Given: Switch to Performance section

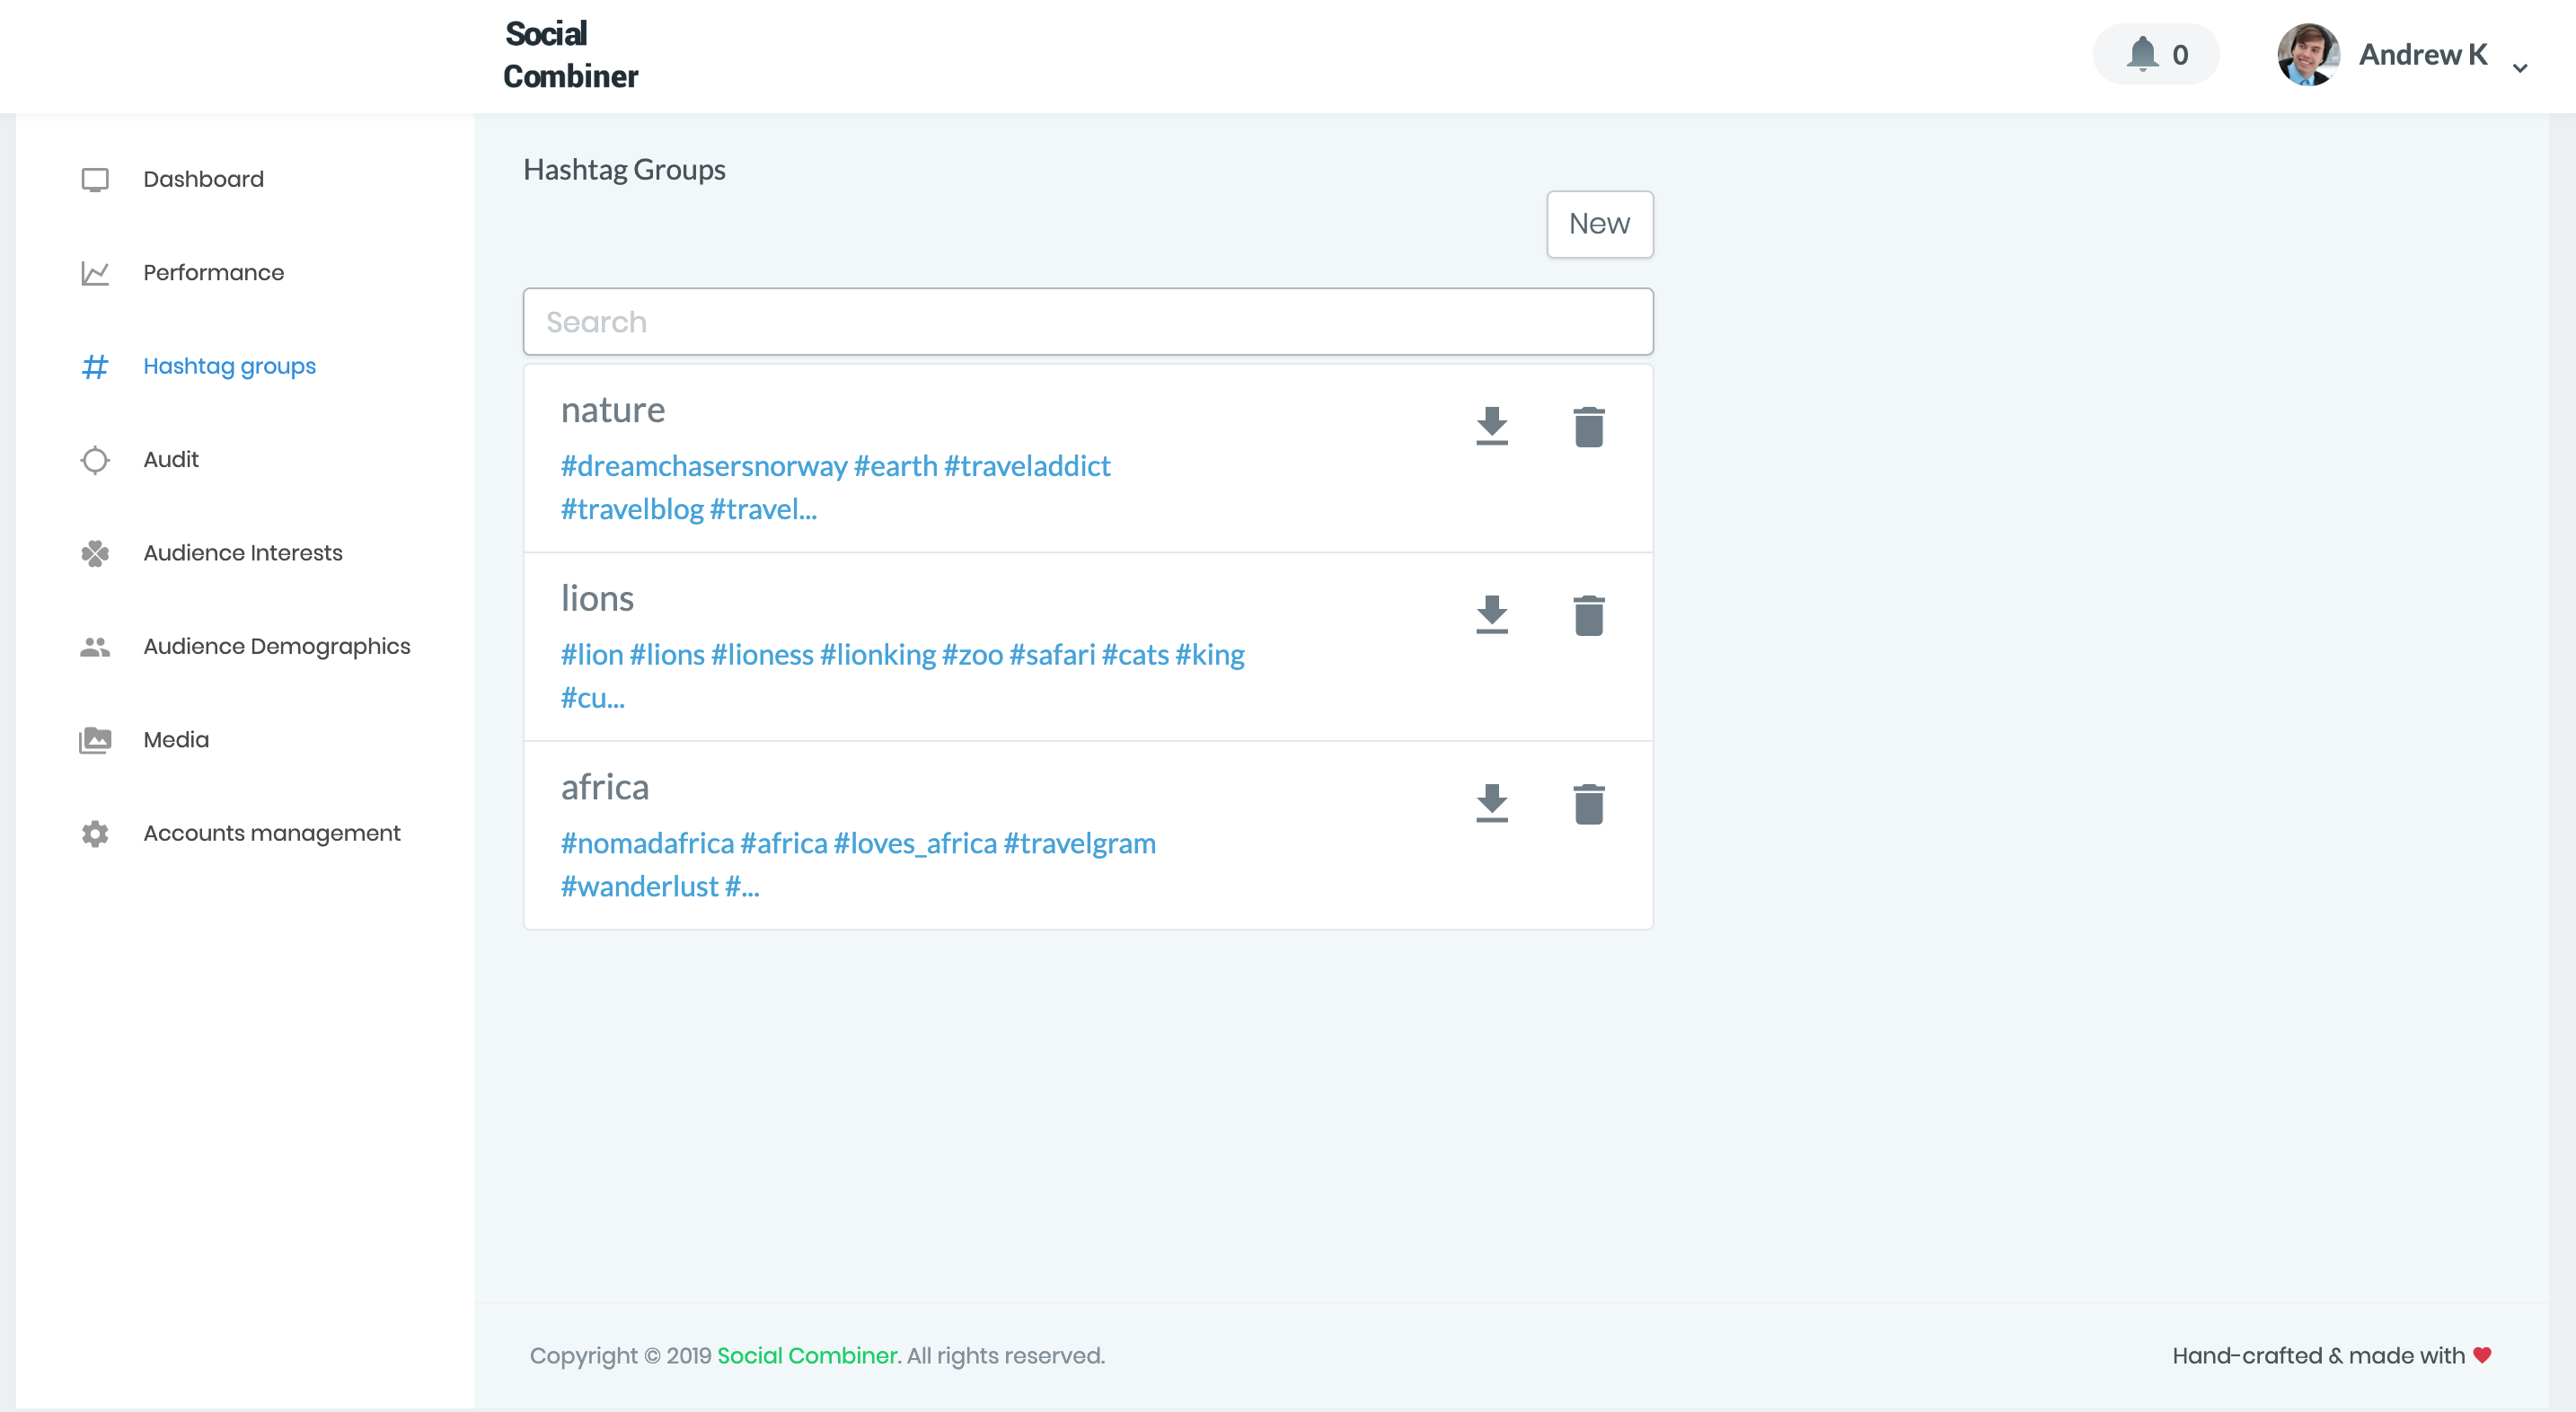Looking at the screenshot, I should 213,272.
